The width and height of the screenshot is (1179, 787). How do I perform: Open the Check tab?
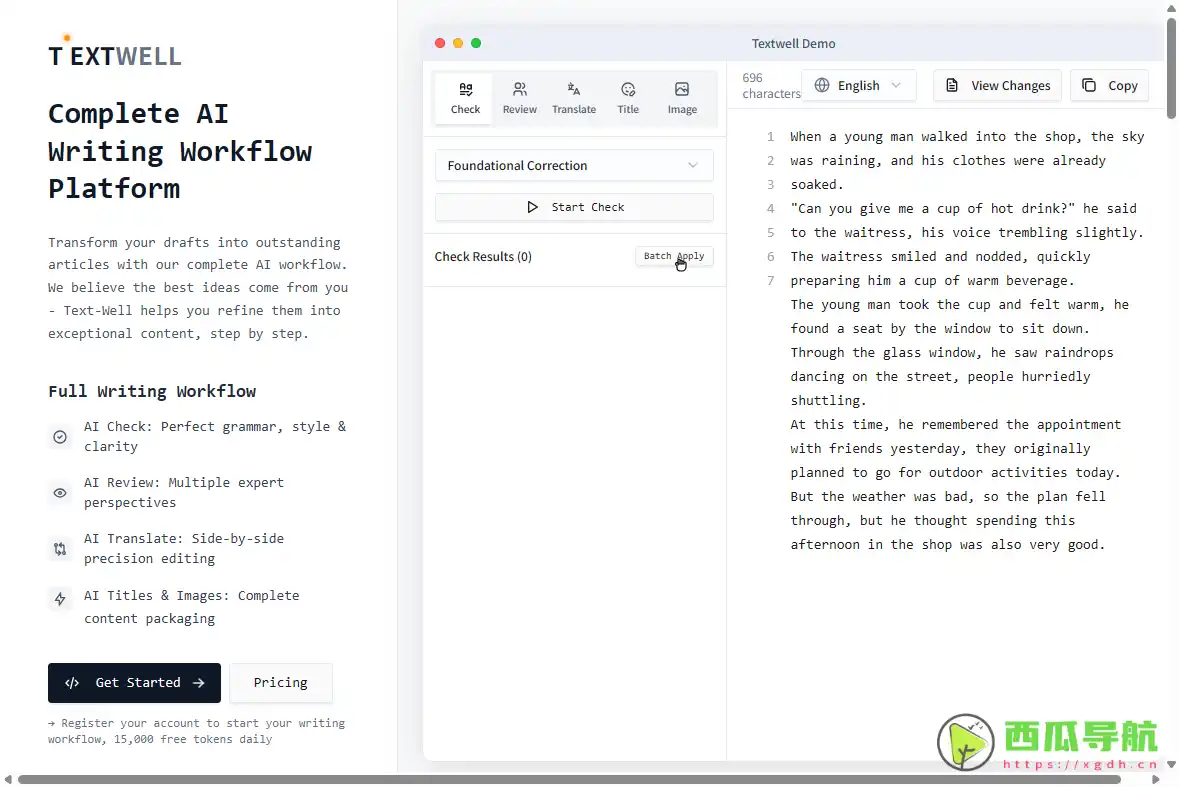coord(465,98)
